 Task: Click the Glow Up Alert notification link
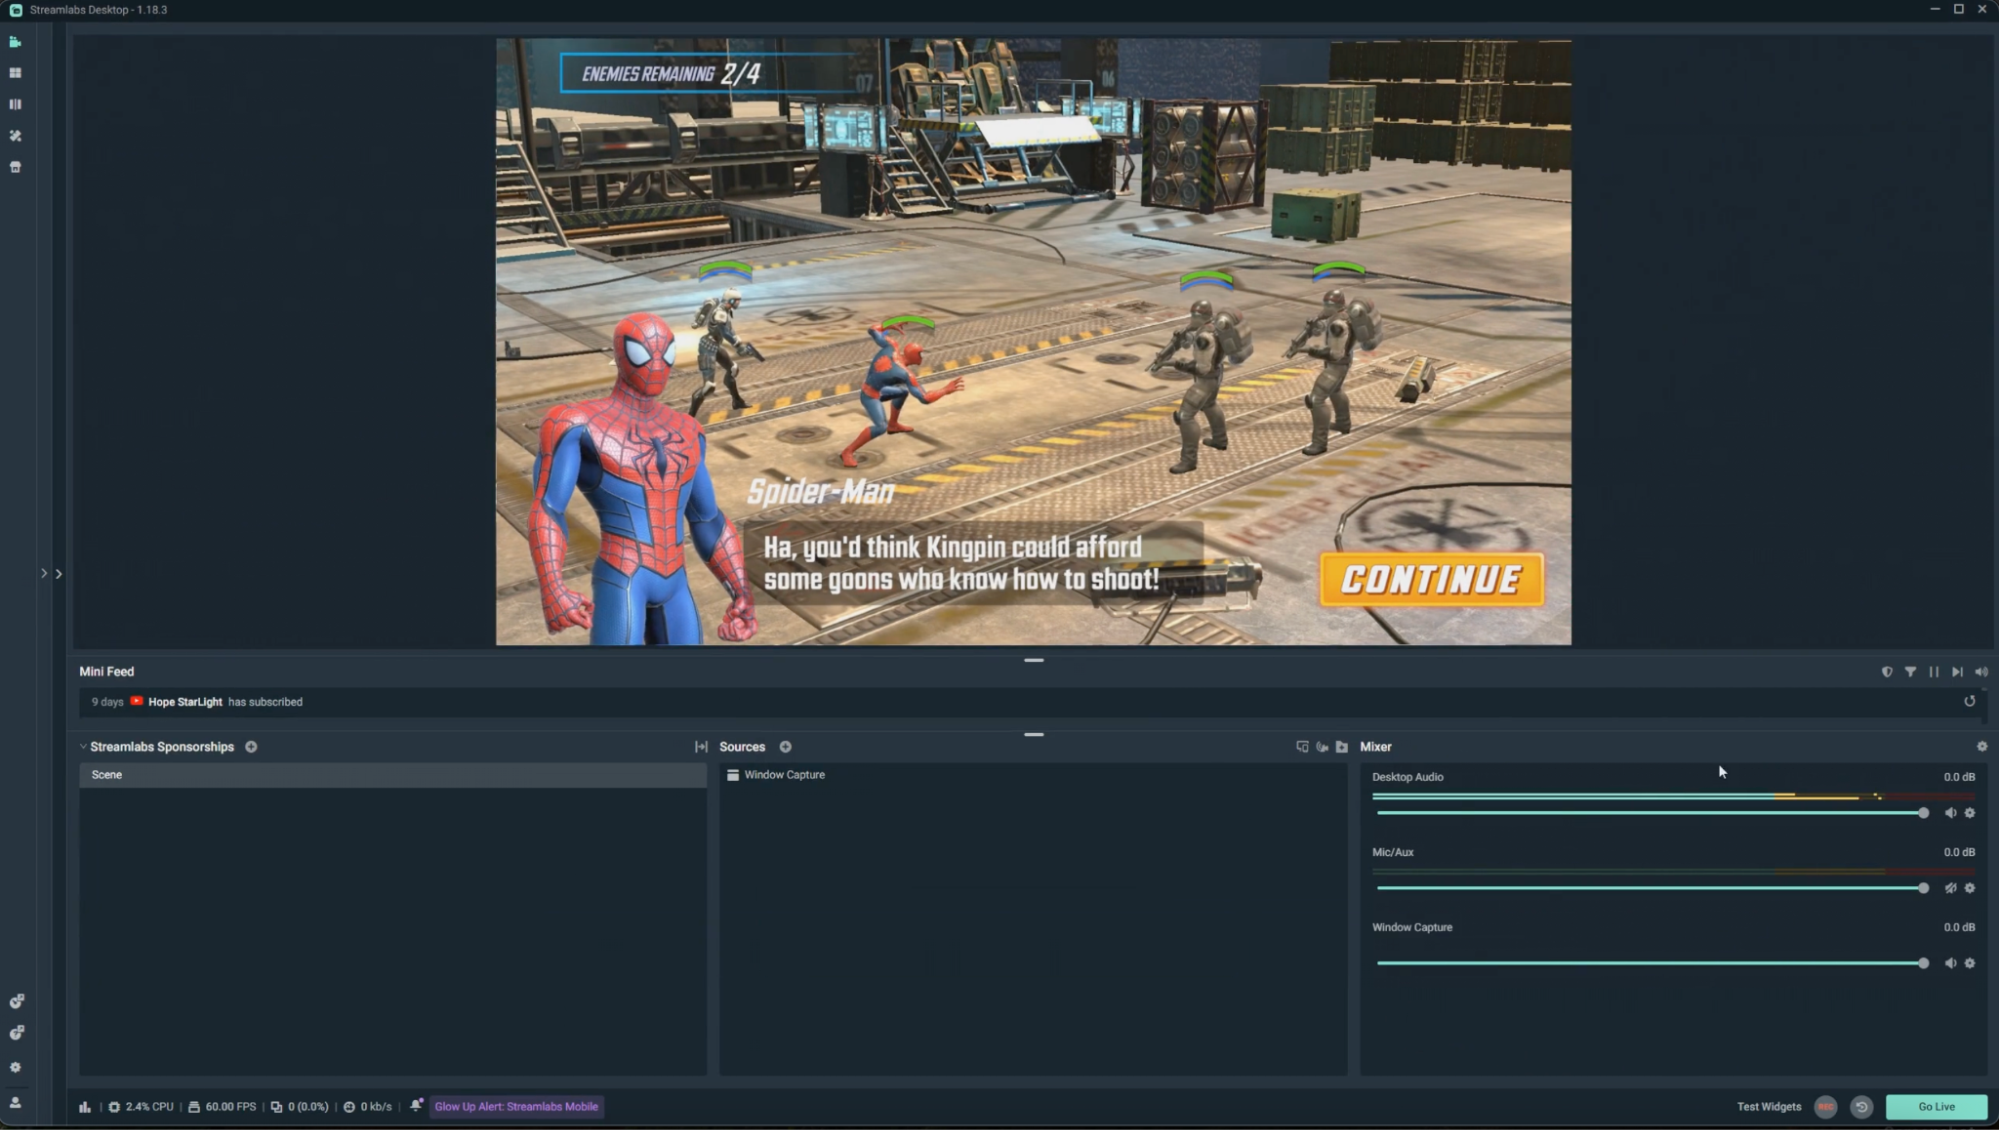516,1106
